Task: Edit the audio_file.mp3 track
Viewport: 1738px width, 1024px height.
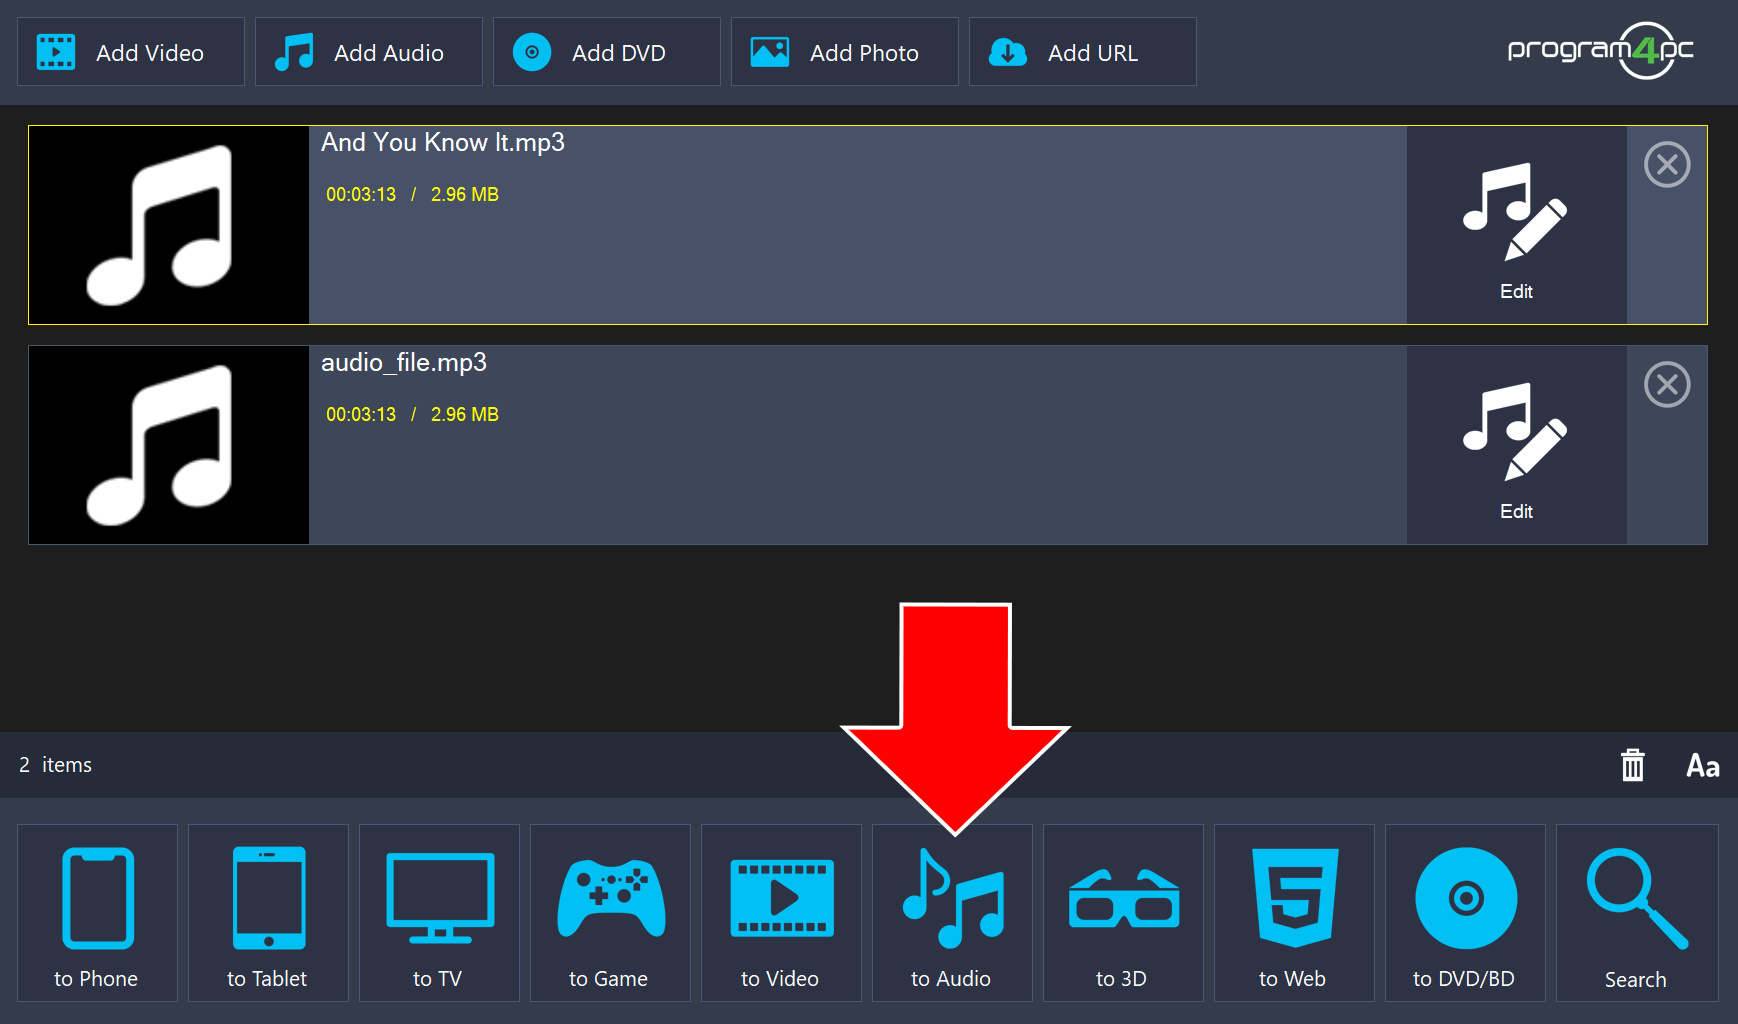Action: click(1517, 445)
